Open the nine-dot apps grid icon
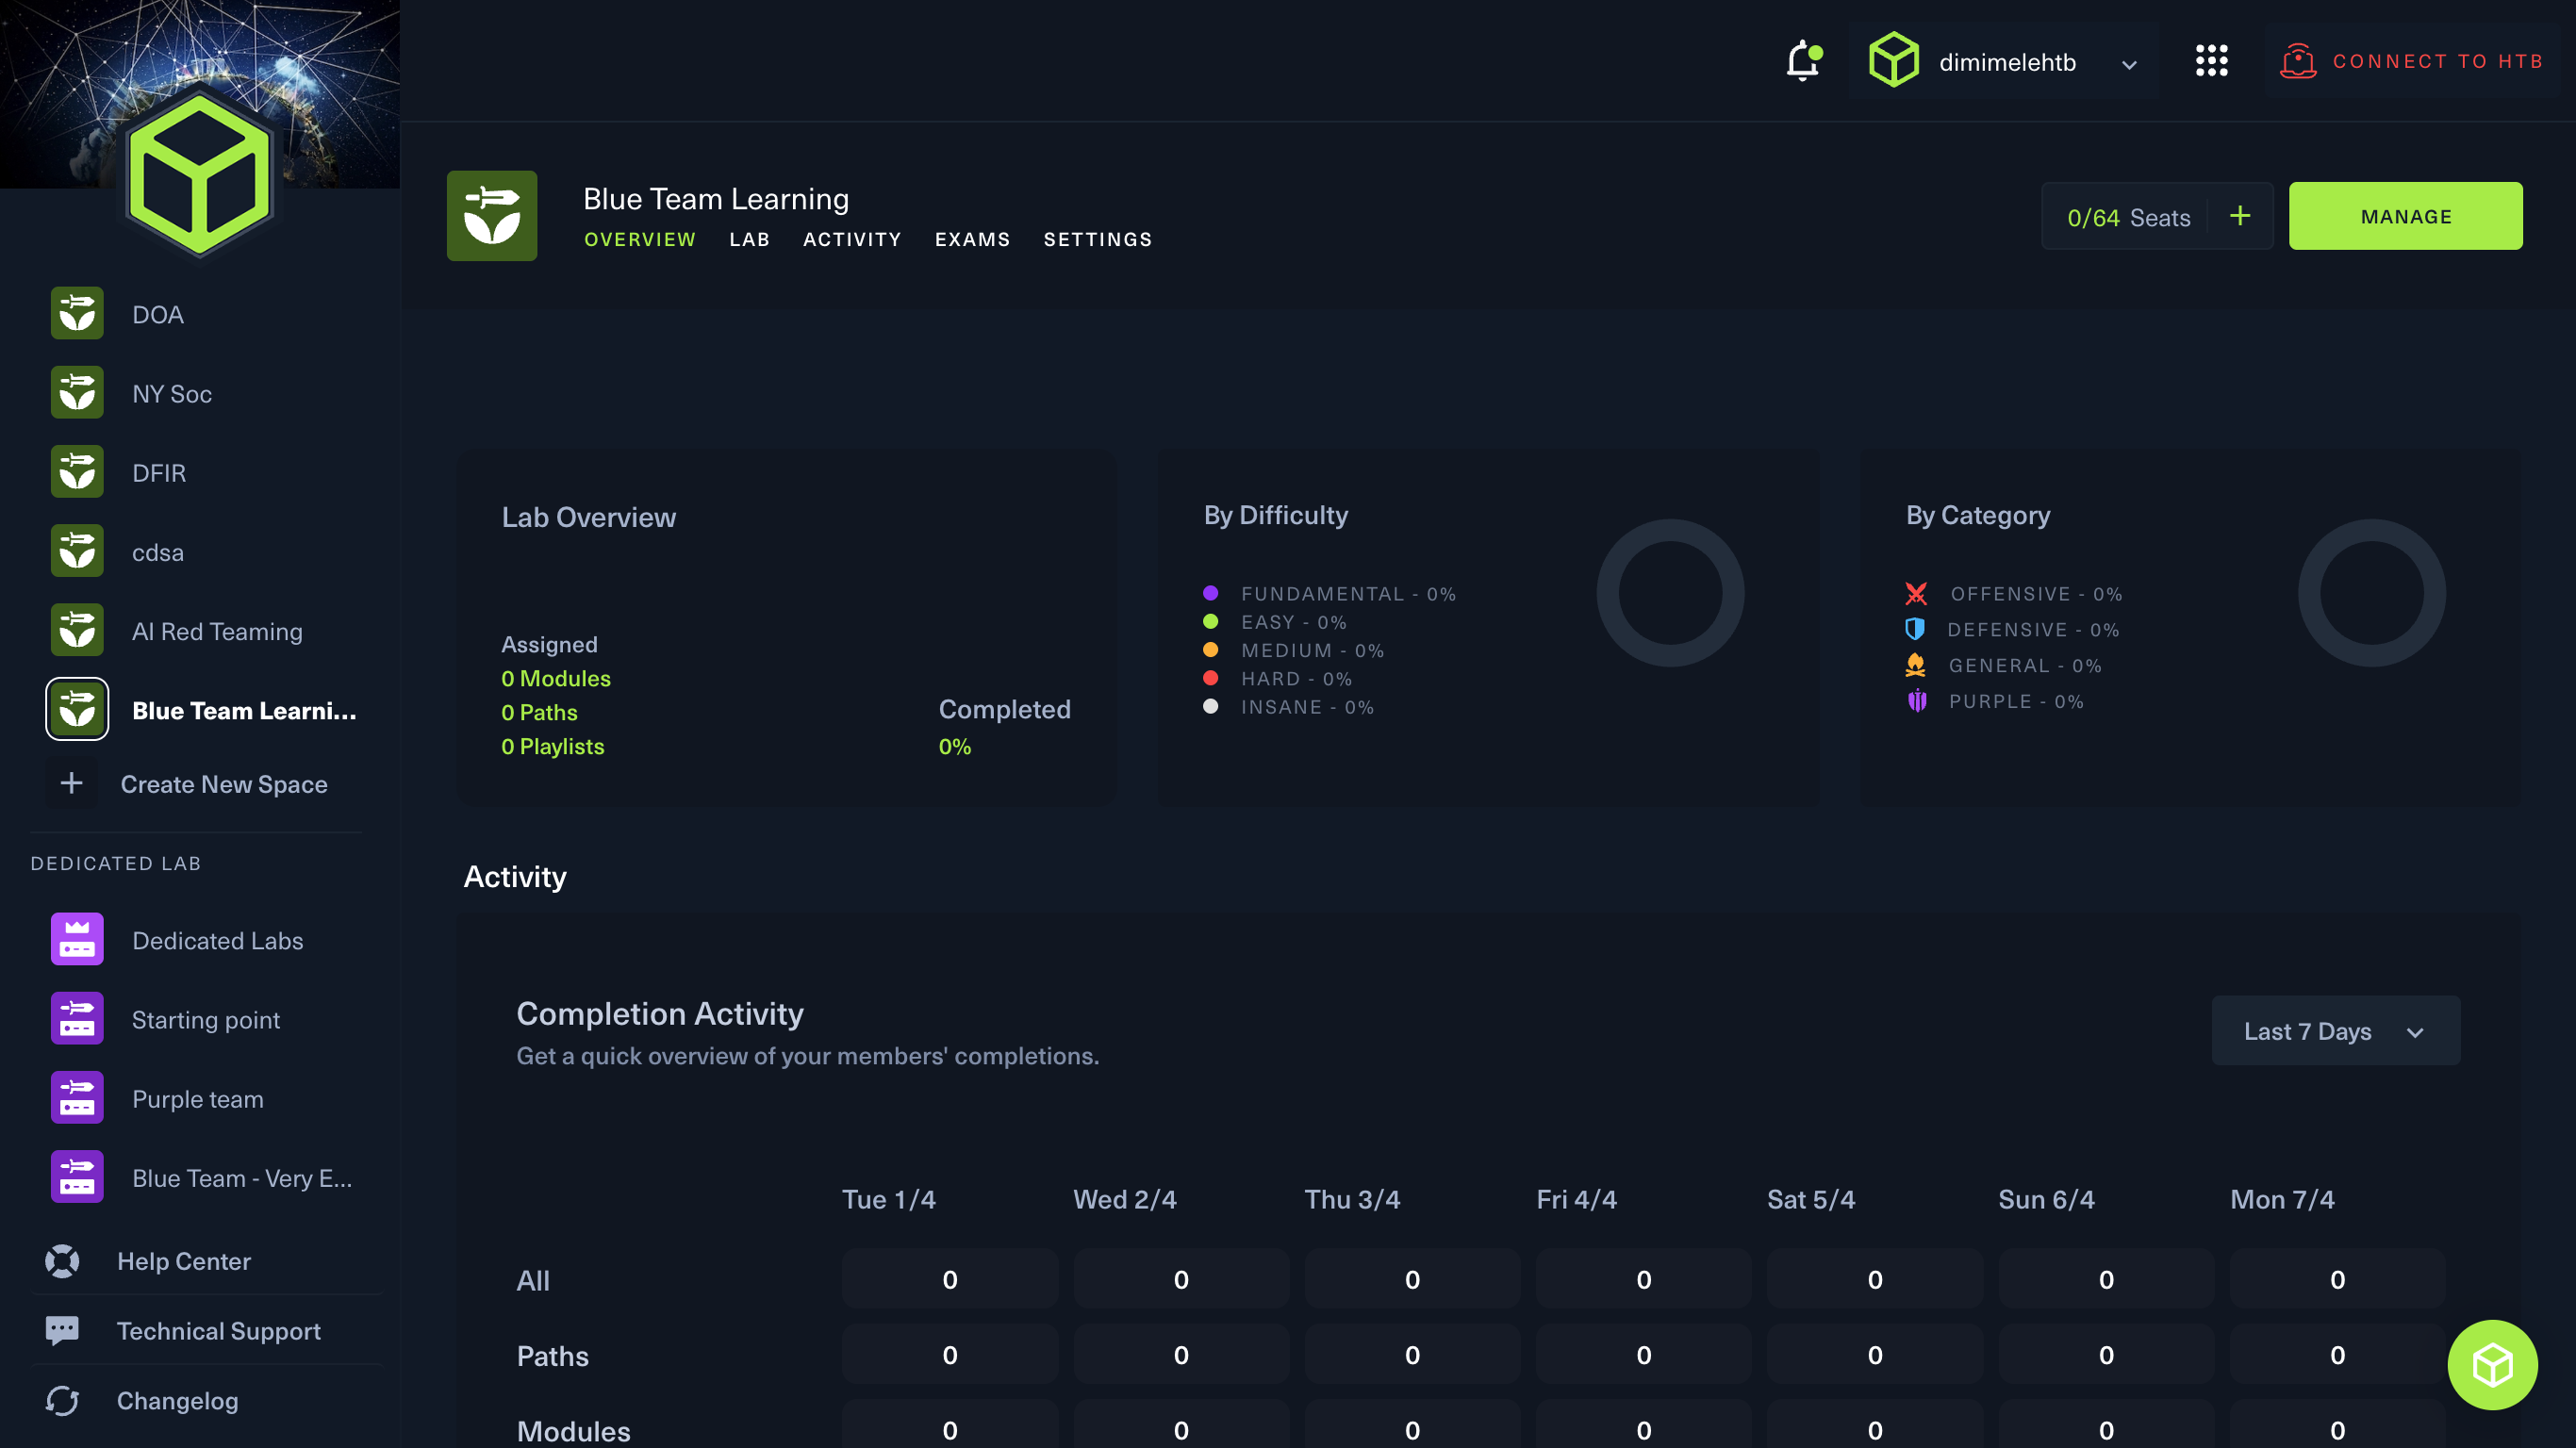 [2211, 61]
